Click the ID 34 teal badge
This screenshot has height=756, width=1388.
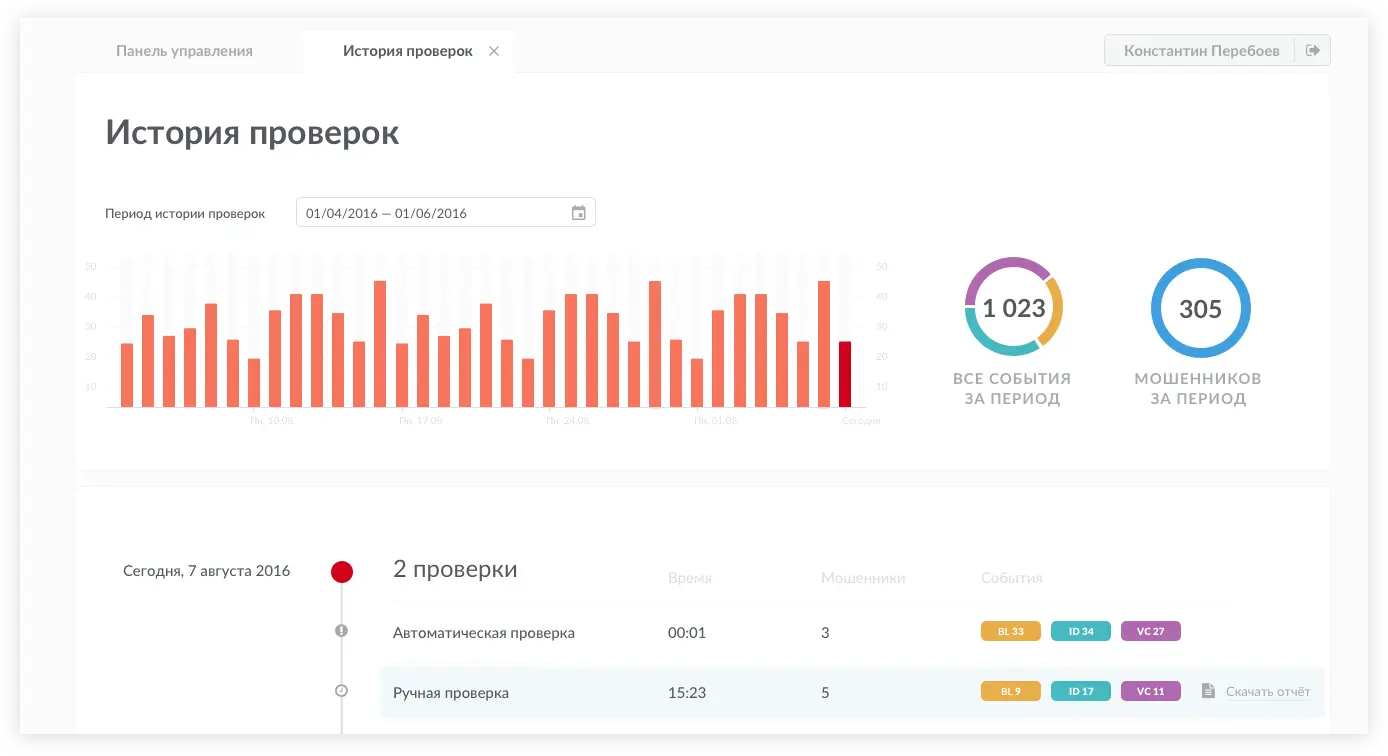point(1081,631)
